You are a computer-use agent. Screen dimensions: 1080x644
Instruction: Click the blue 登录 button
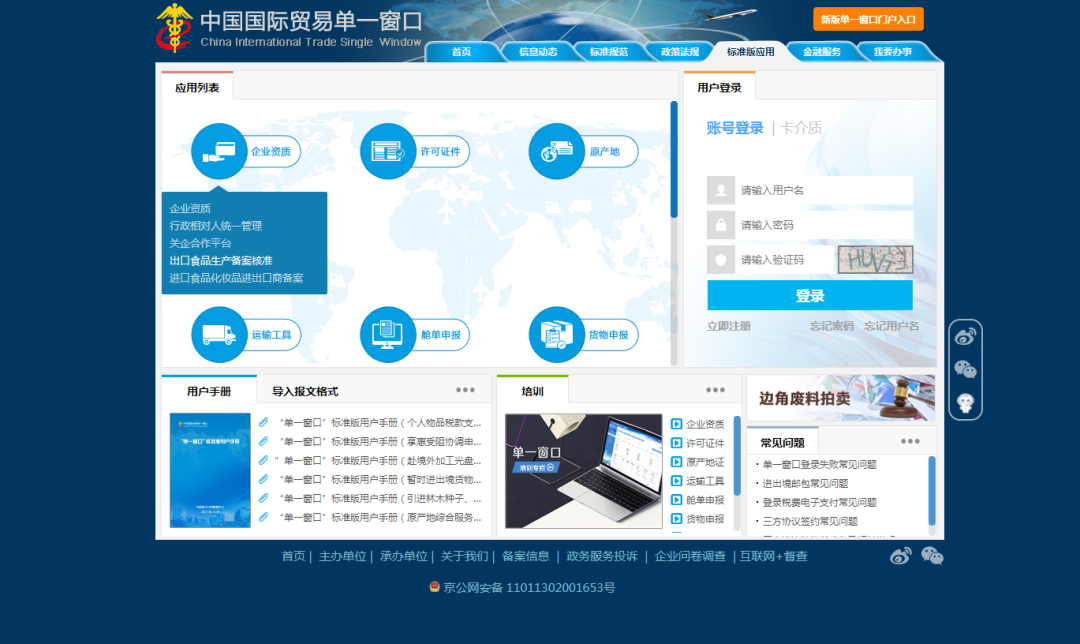pos(810,295)
